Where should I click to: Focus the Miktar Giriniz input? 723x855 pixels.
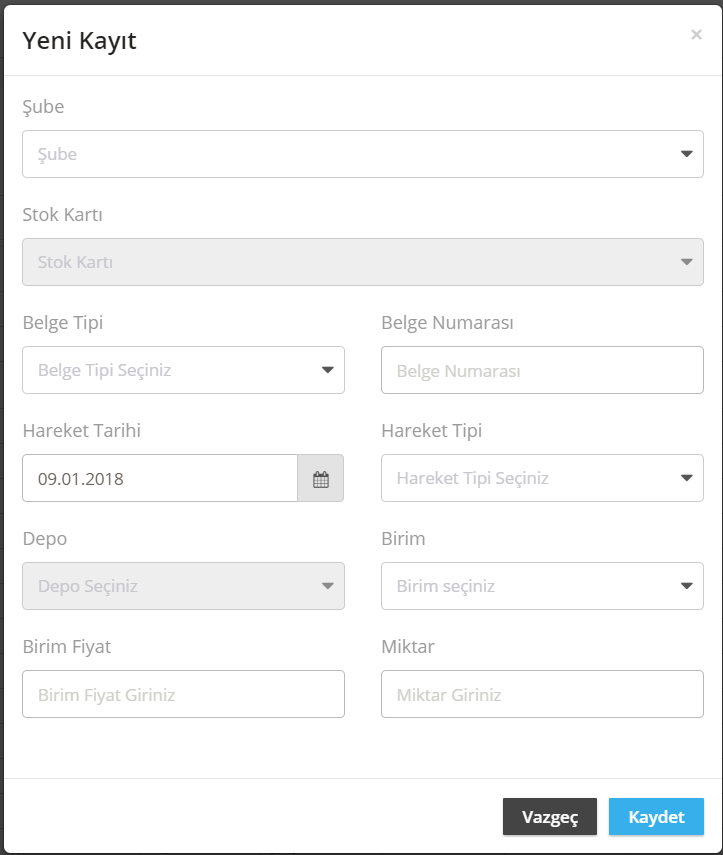coord(542,694)
